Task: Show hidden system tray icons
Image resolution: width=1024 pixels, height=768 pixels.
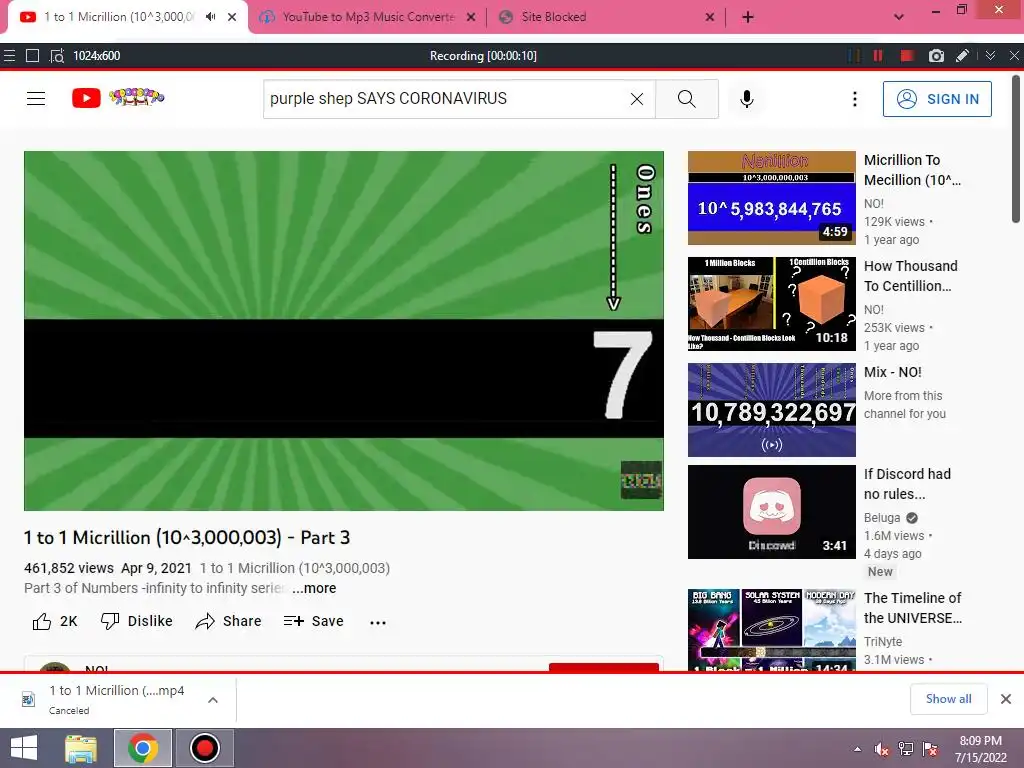Action: [857, 749]
